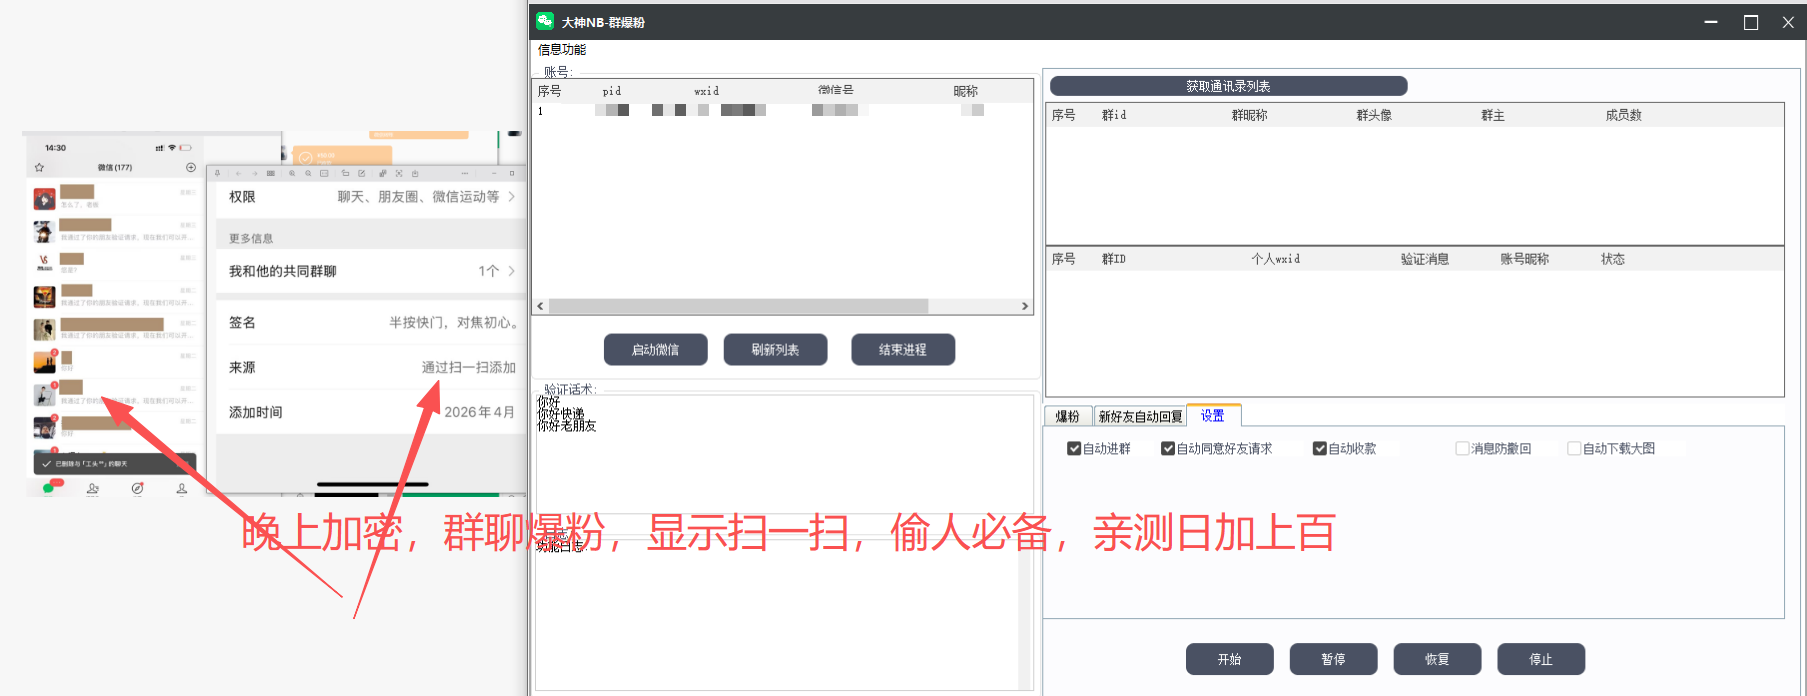Open the Contacts tab icon in phone bar
The height and width of the screenshot is (696, 1807).
(93, 489)
